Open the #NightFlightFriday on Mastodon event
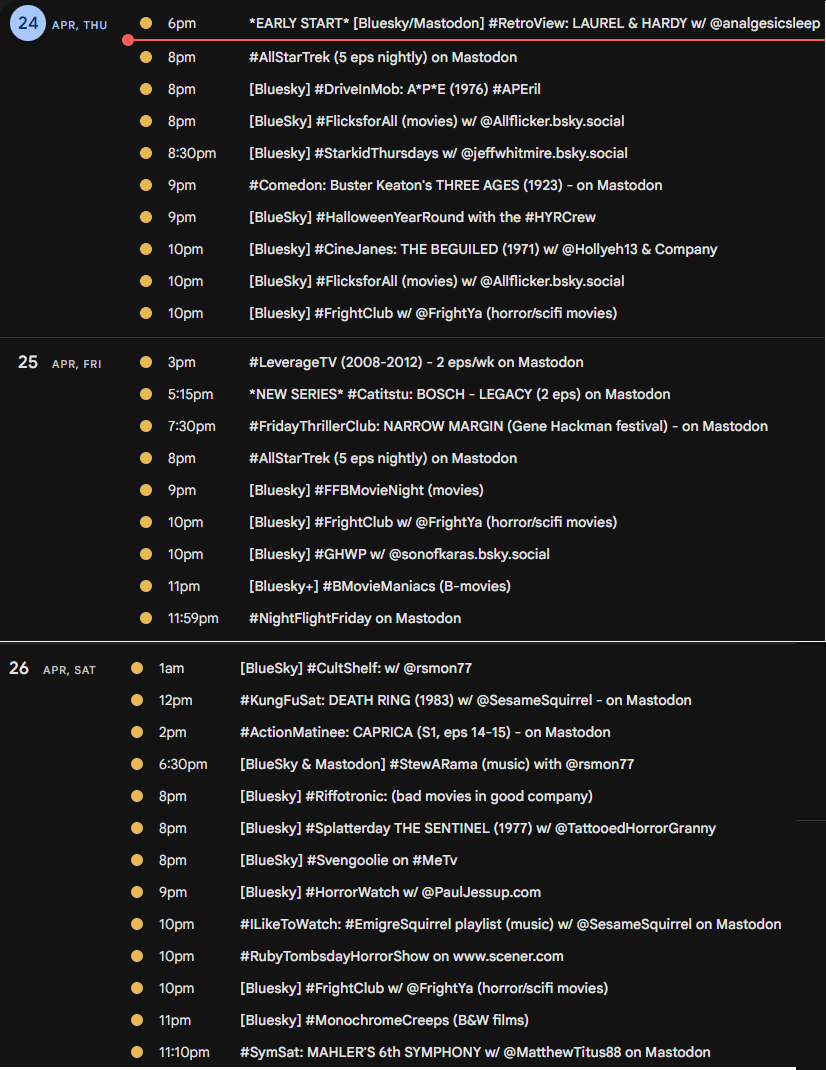 (x=355, y=619)
